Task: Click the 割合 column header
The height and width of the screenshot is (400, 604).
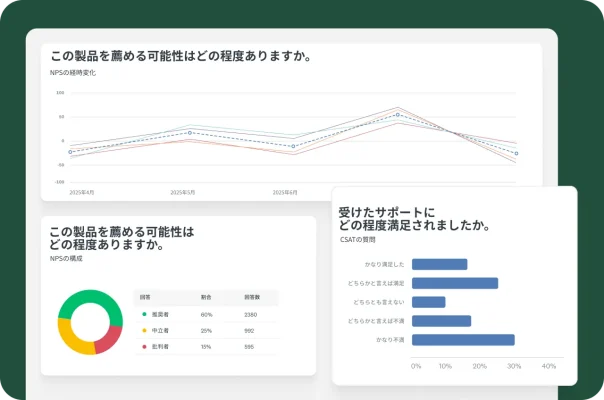Action: click(206, 297)
